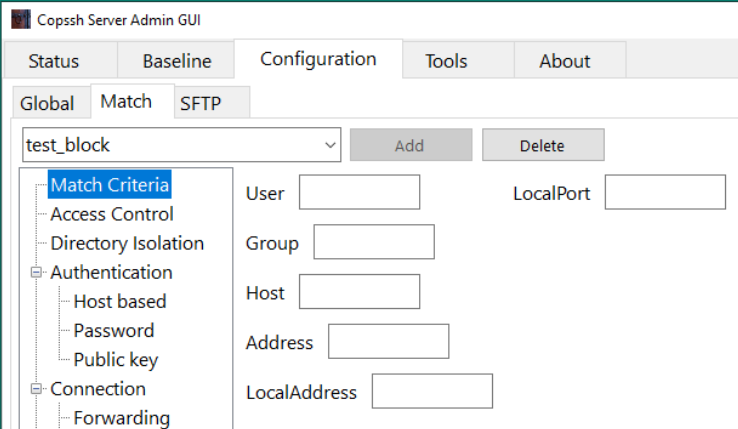738x429 pixels.
Task: Switch to the SFTP sub-tab
Action: point(203,103)
